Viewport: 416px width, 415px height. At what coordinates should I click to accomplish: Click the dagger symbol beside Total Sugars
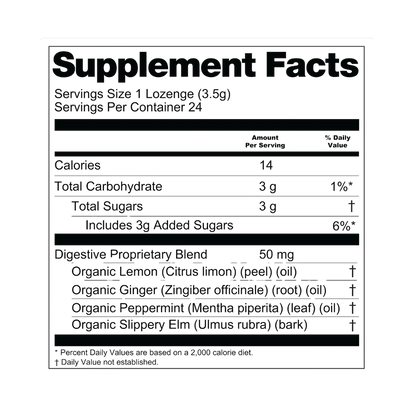pos(351,206)
